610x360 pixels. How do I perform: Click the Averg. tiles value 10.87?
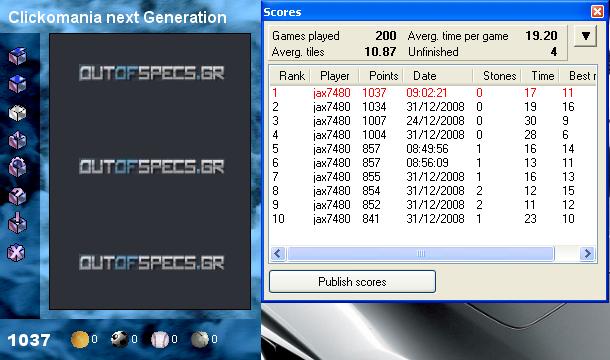click(380, 52)
